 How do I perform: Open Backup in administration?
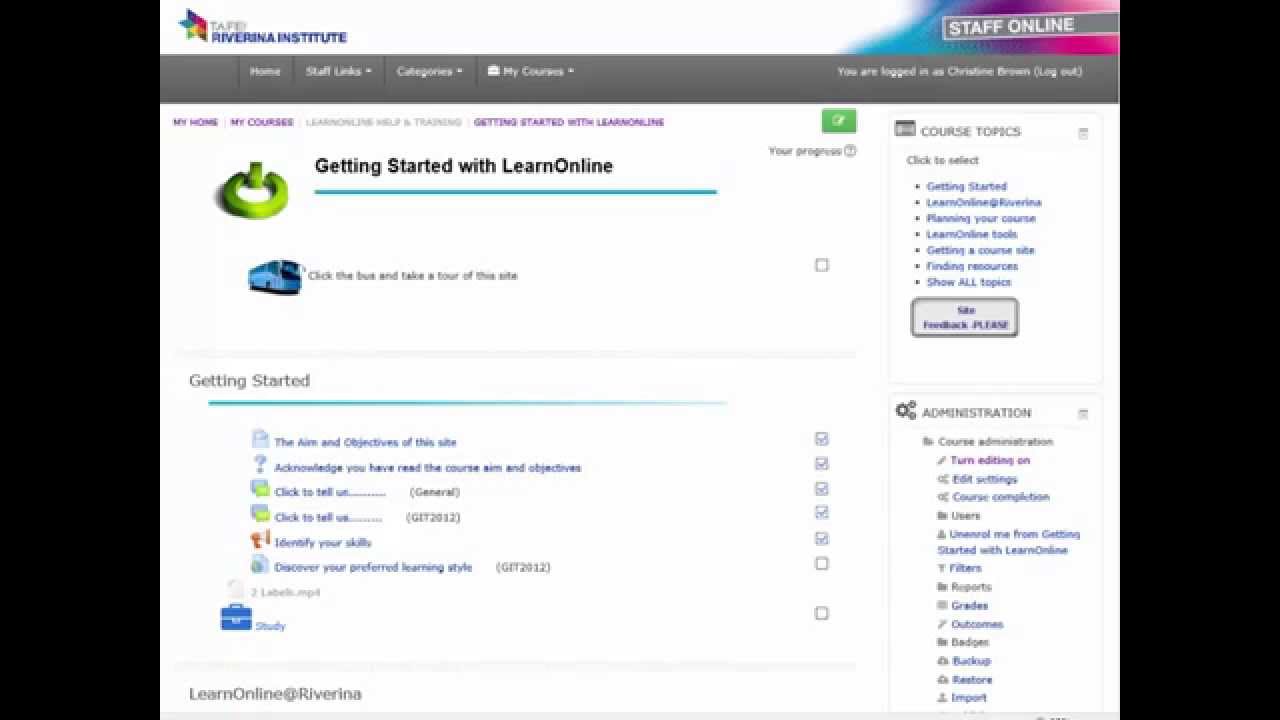971,661
